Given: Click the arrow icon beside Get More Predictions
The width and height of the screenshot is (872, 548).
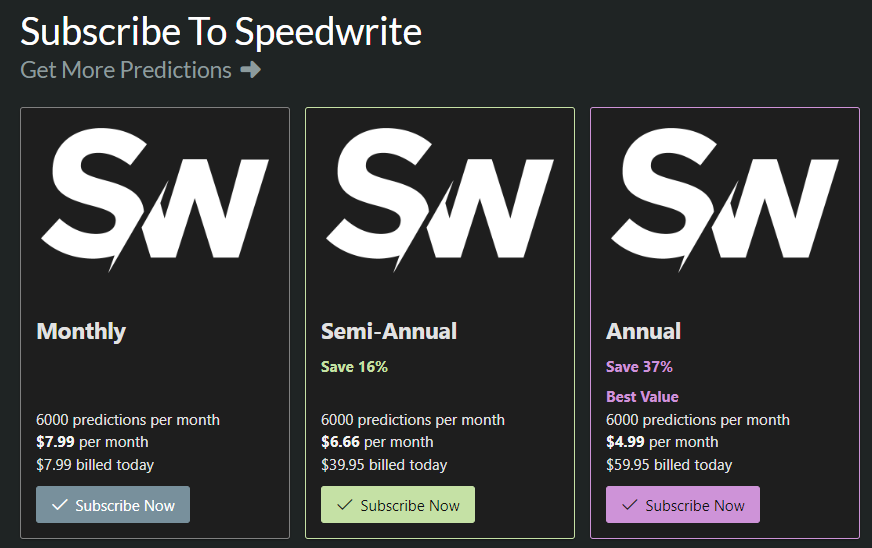Looking at the screenshot, I should click(x=250, y=70).
